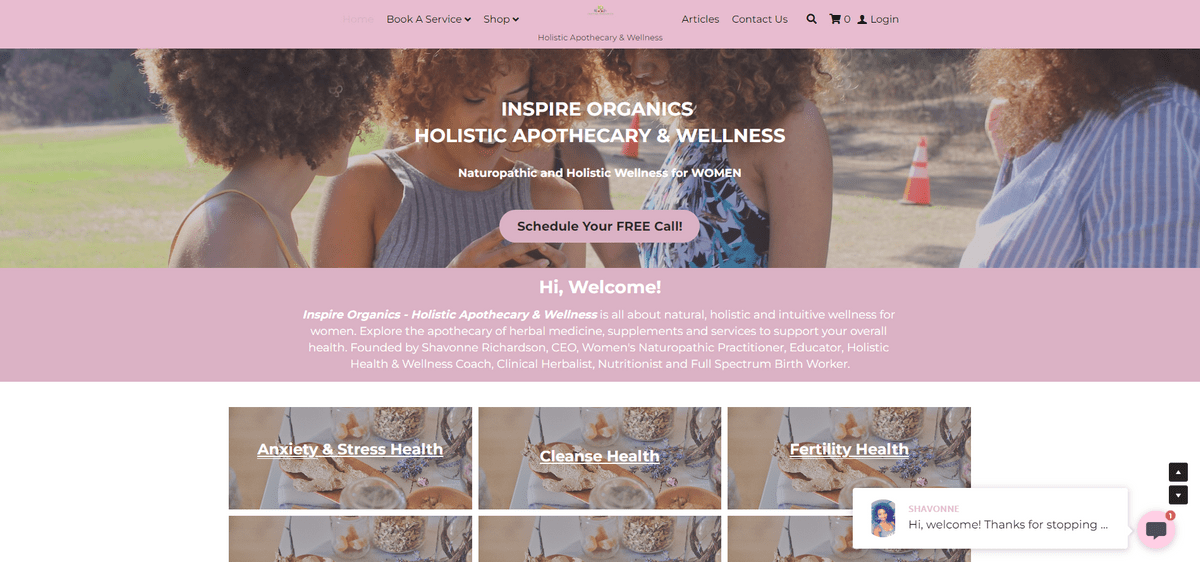Open the site search magnifier icon
This screenshot has width=1200, height=562.
click(811, 19)
